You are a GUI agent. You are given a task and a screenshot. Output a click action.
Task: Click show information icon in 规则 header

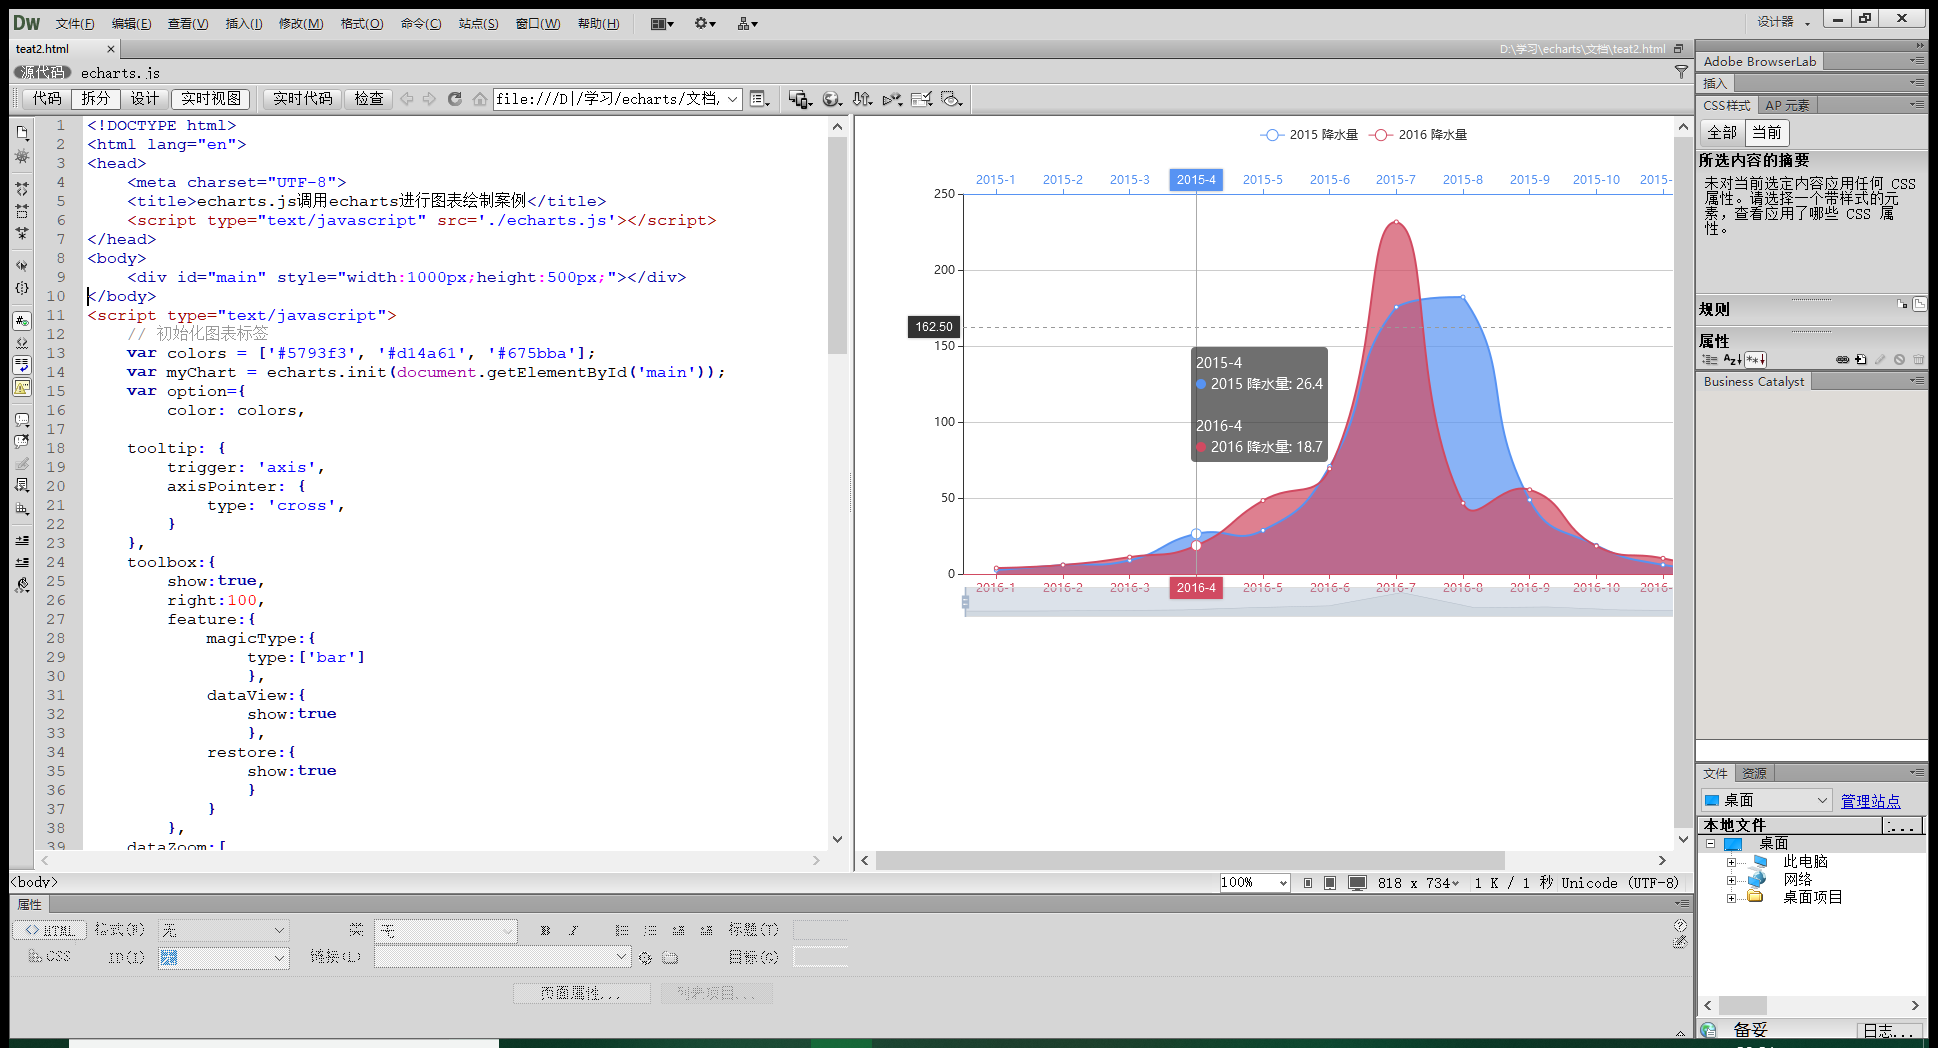click(x=1902, y=304)
